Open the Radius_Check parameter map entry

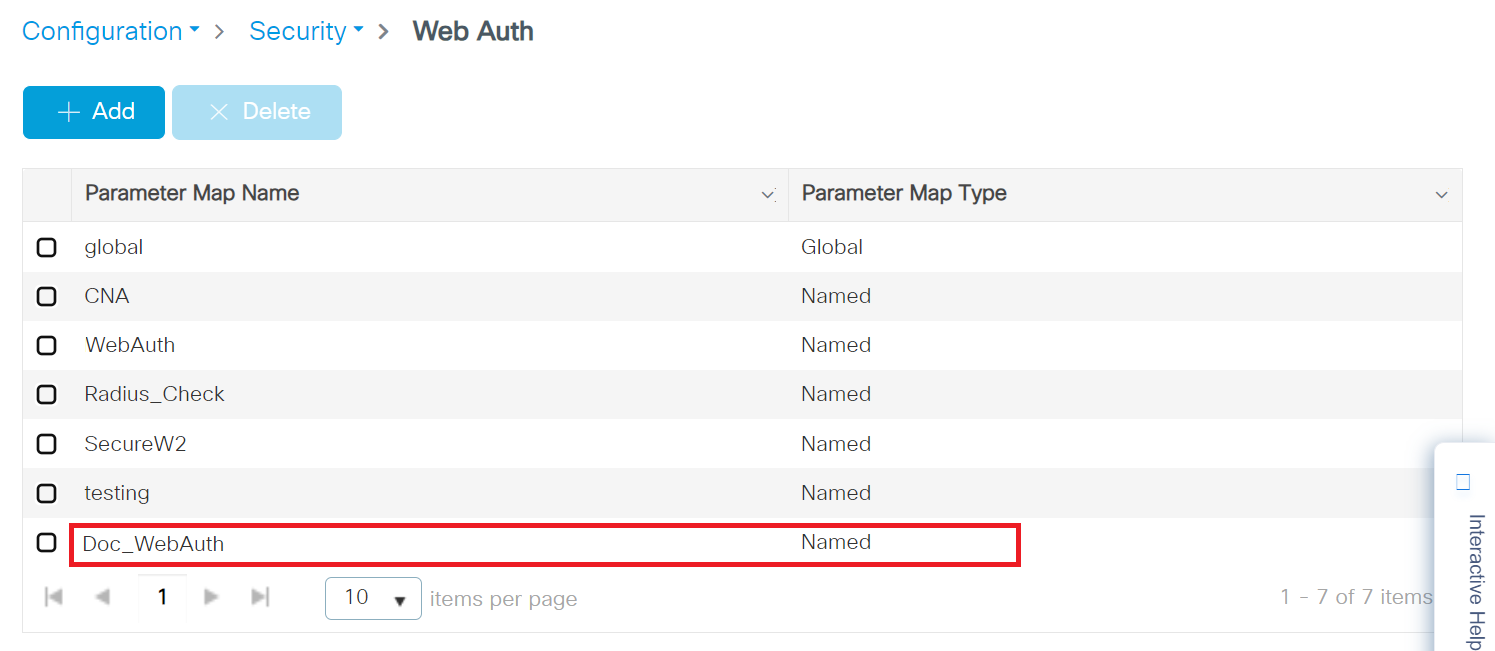tap(155, 394)
